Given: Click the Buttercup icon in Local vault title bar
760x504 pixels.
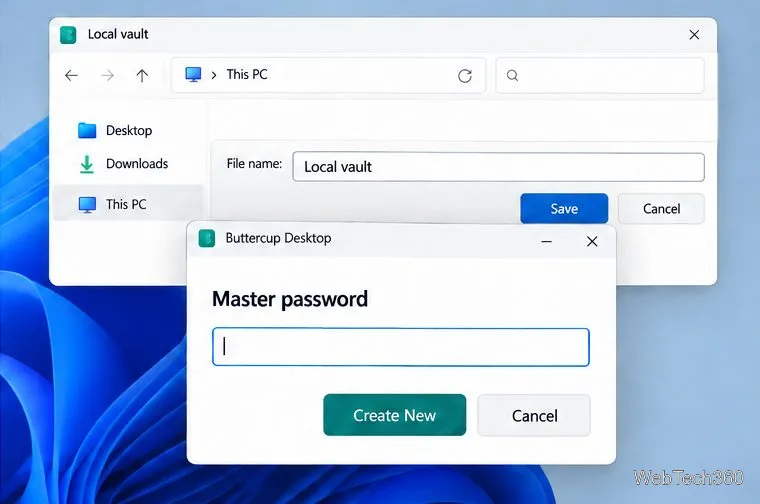Looking at the screenshot, I should (68, 35).
